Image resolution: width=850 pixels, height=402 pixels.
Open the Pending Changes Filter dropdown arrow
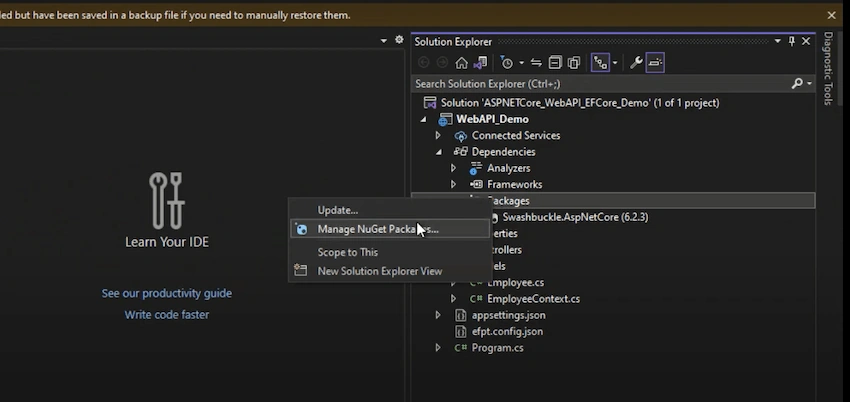(x=521, y=63)
